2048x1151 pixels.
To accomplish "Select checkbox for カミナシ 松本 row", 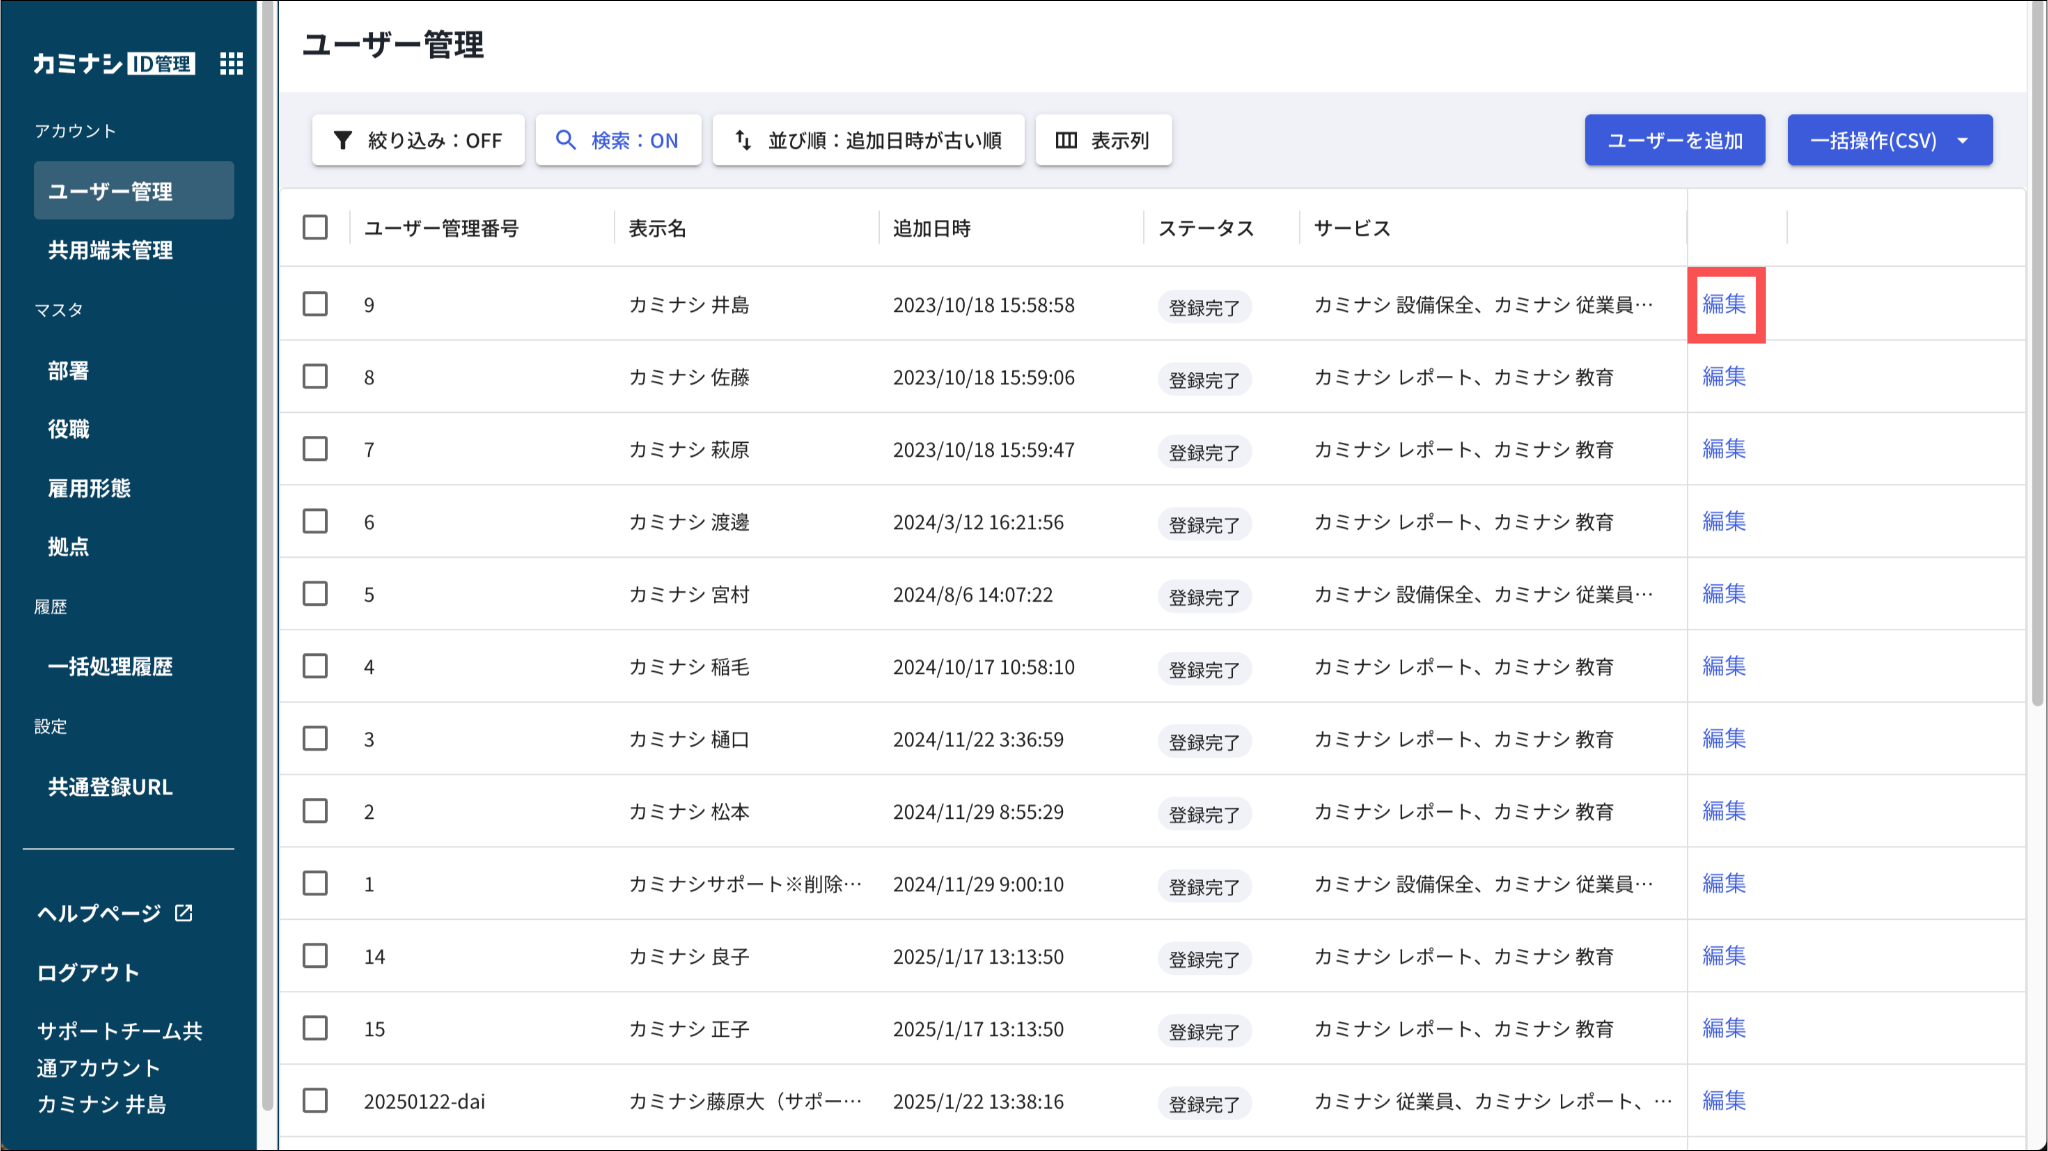I will pyautogui.click(x=315, y=811).
